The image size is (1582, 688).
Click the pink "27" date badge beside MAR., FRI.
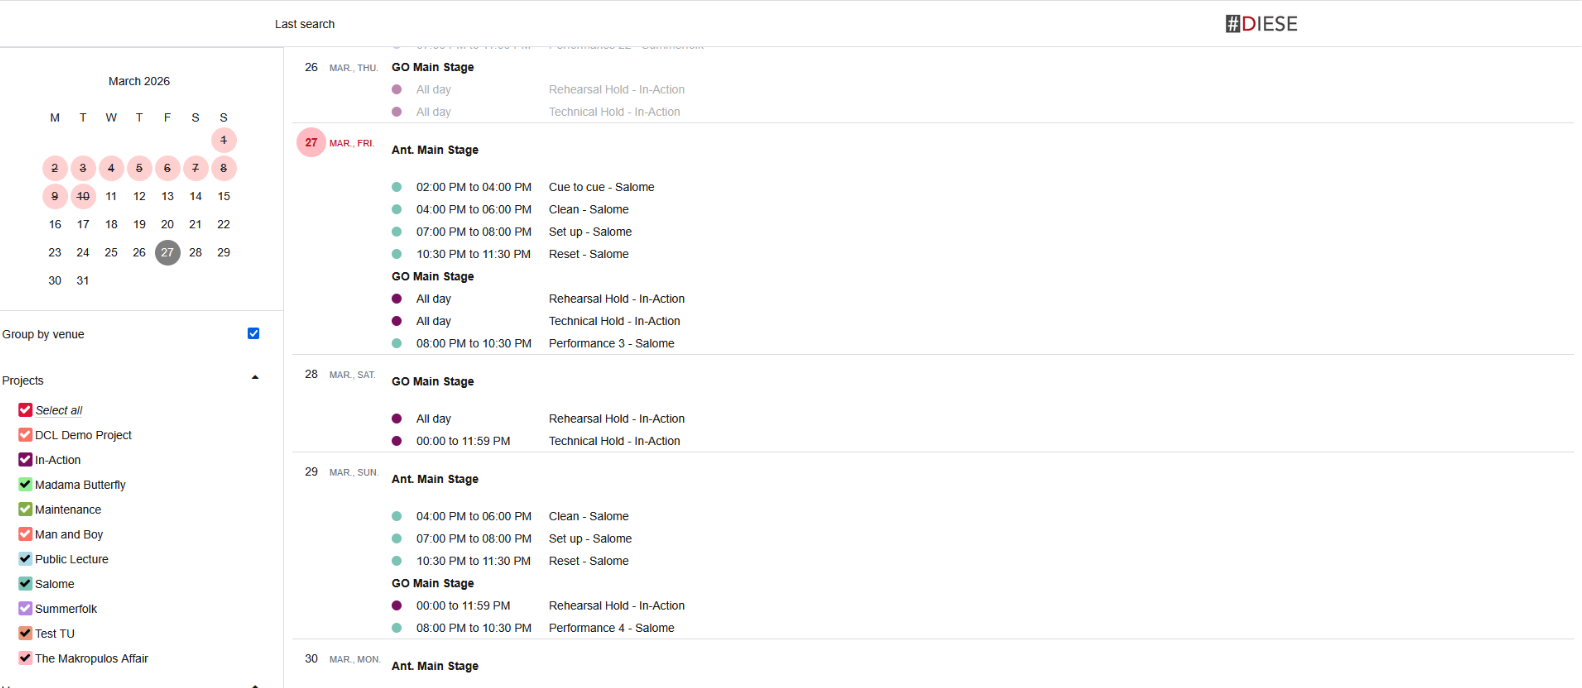(311, 142)
